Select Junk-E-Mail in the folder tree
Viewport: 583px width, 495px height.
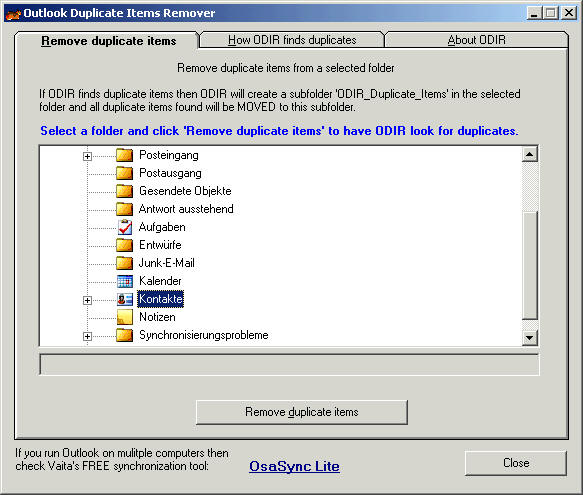[167, 263]
